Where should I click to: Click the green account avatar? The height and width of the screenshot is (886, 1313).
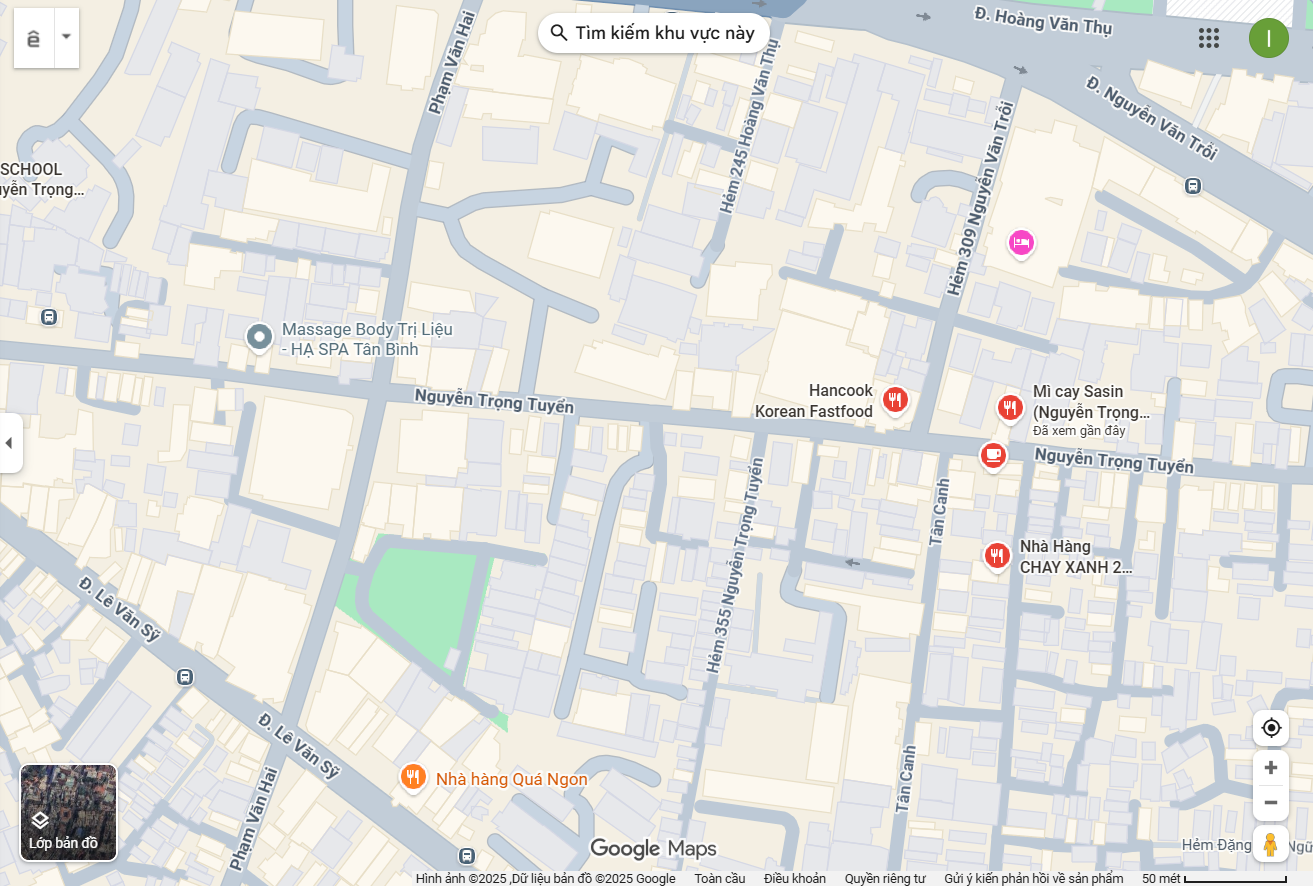1268,38
